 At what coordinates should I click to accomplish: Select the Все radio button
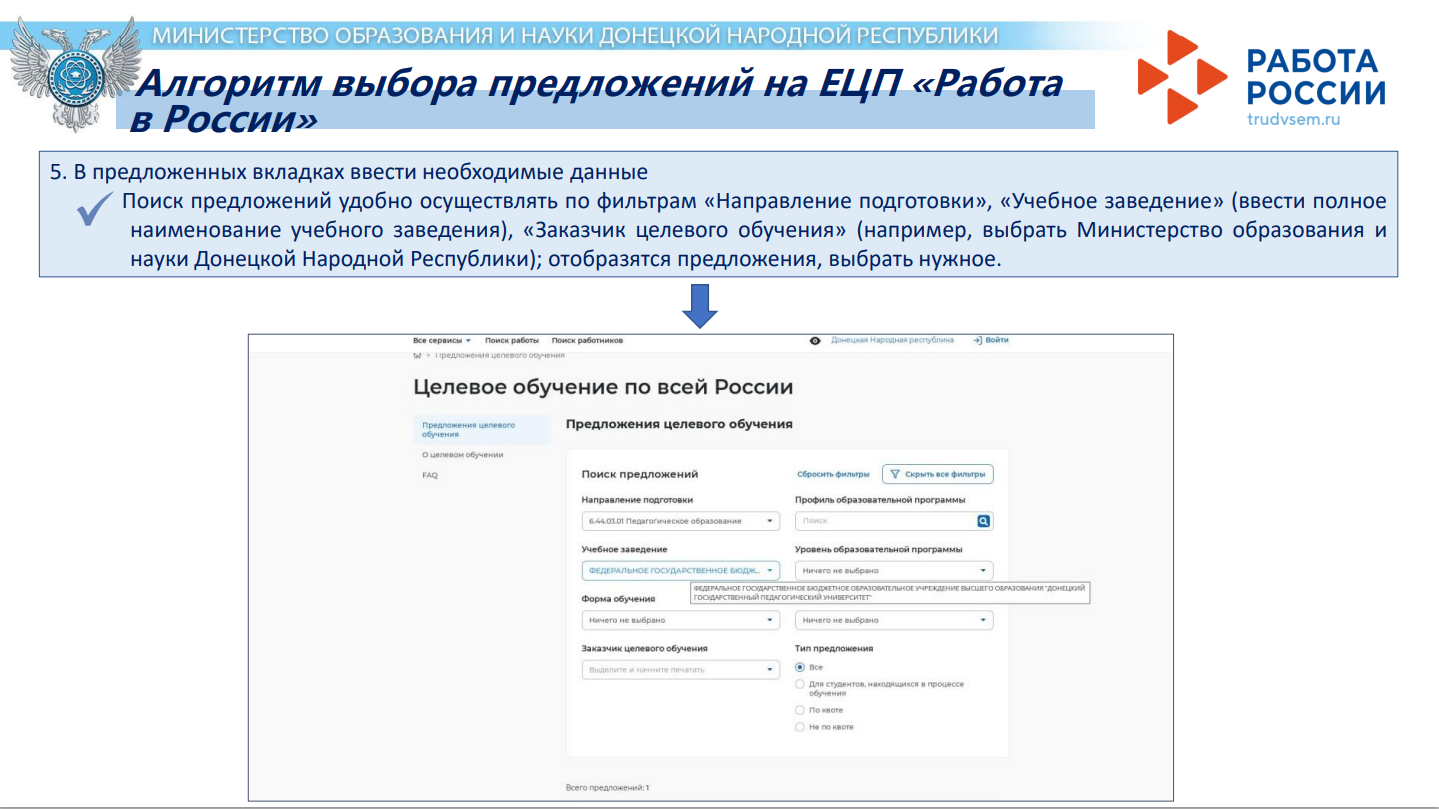coord(800,667)
